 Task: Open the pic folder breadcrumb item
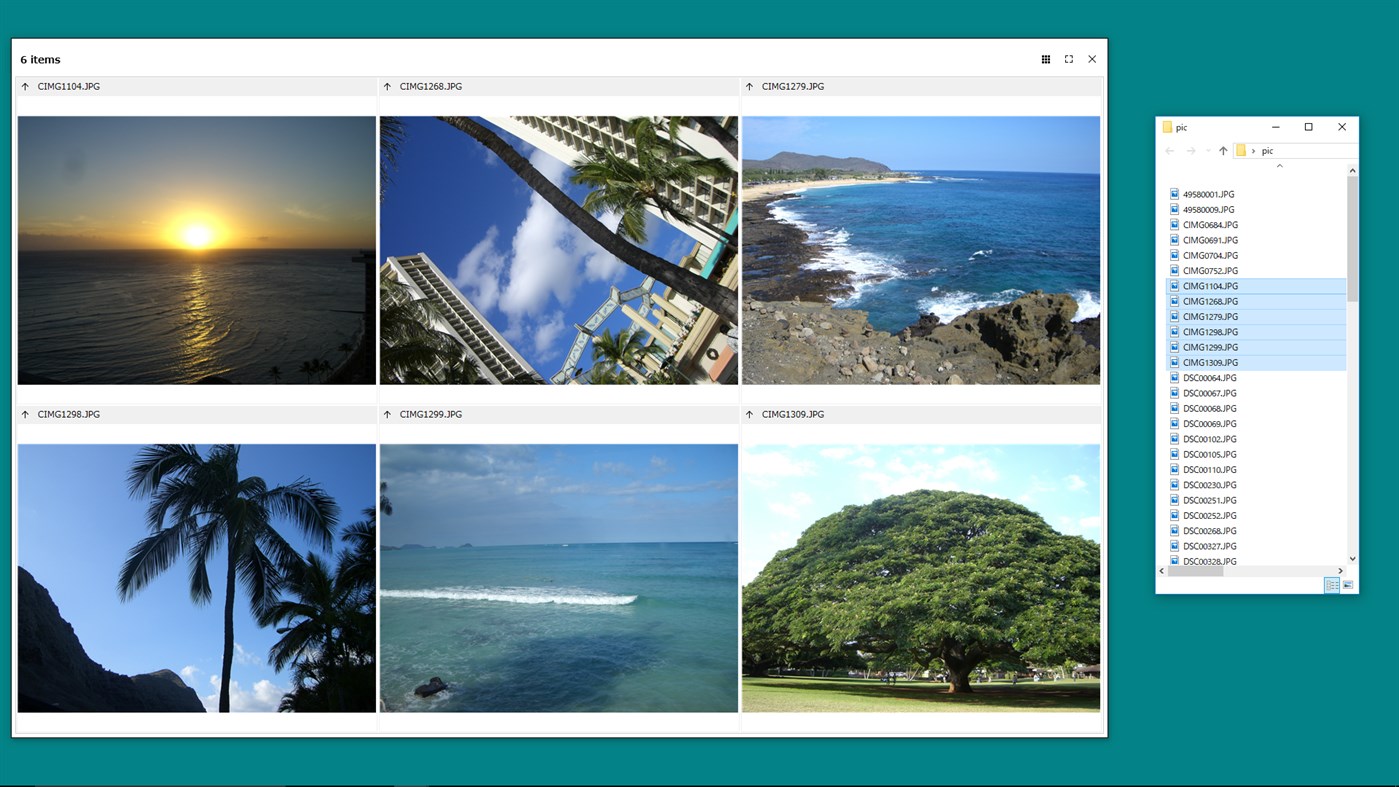pos(1267,150)
